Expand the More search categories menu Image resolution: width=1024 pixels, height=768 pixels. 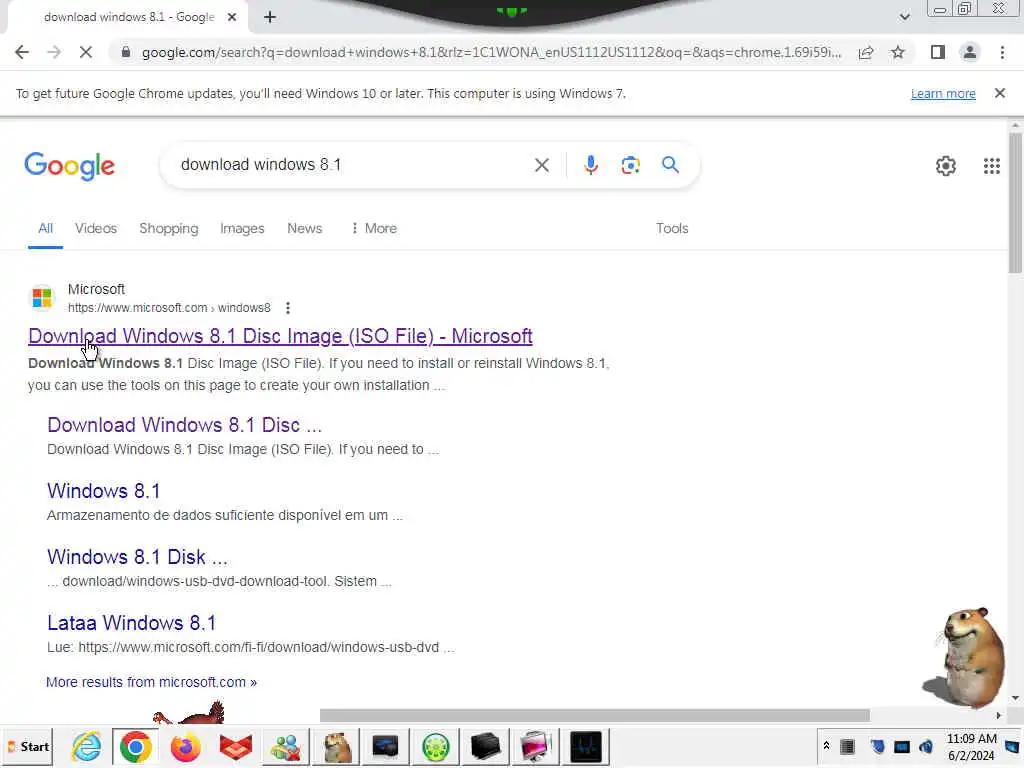tap(374, 229)
